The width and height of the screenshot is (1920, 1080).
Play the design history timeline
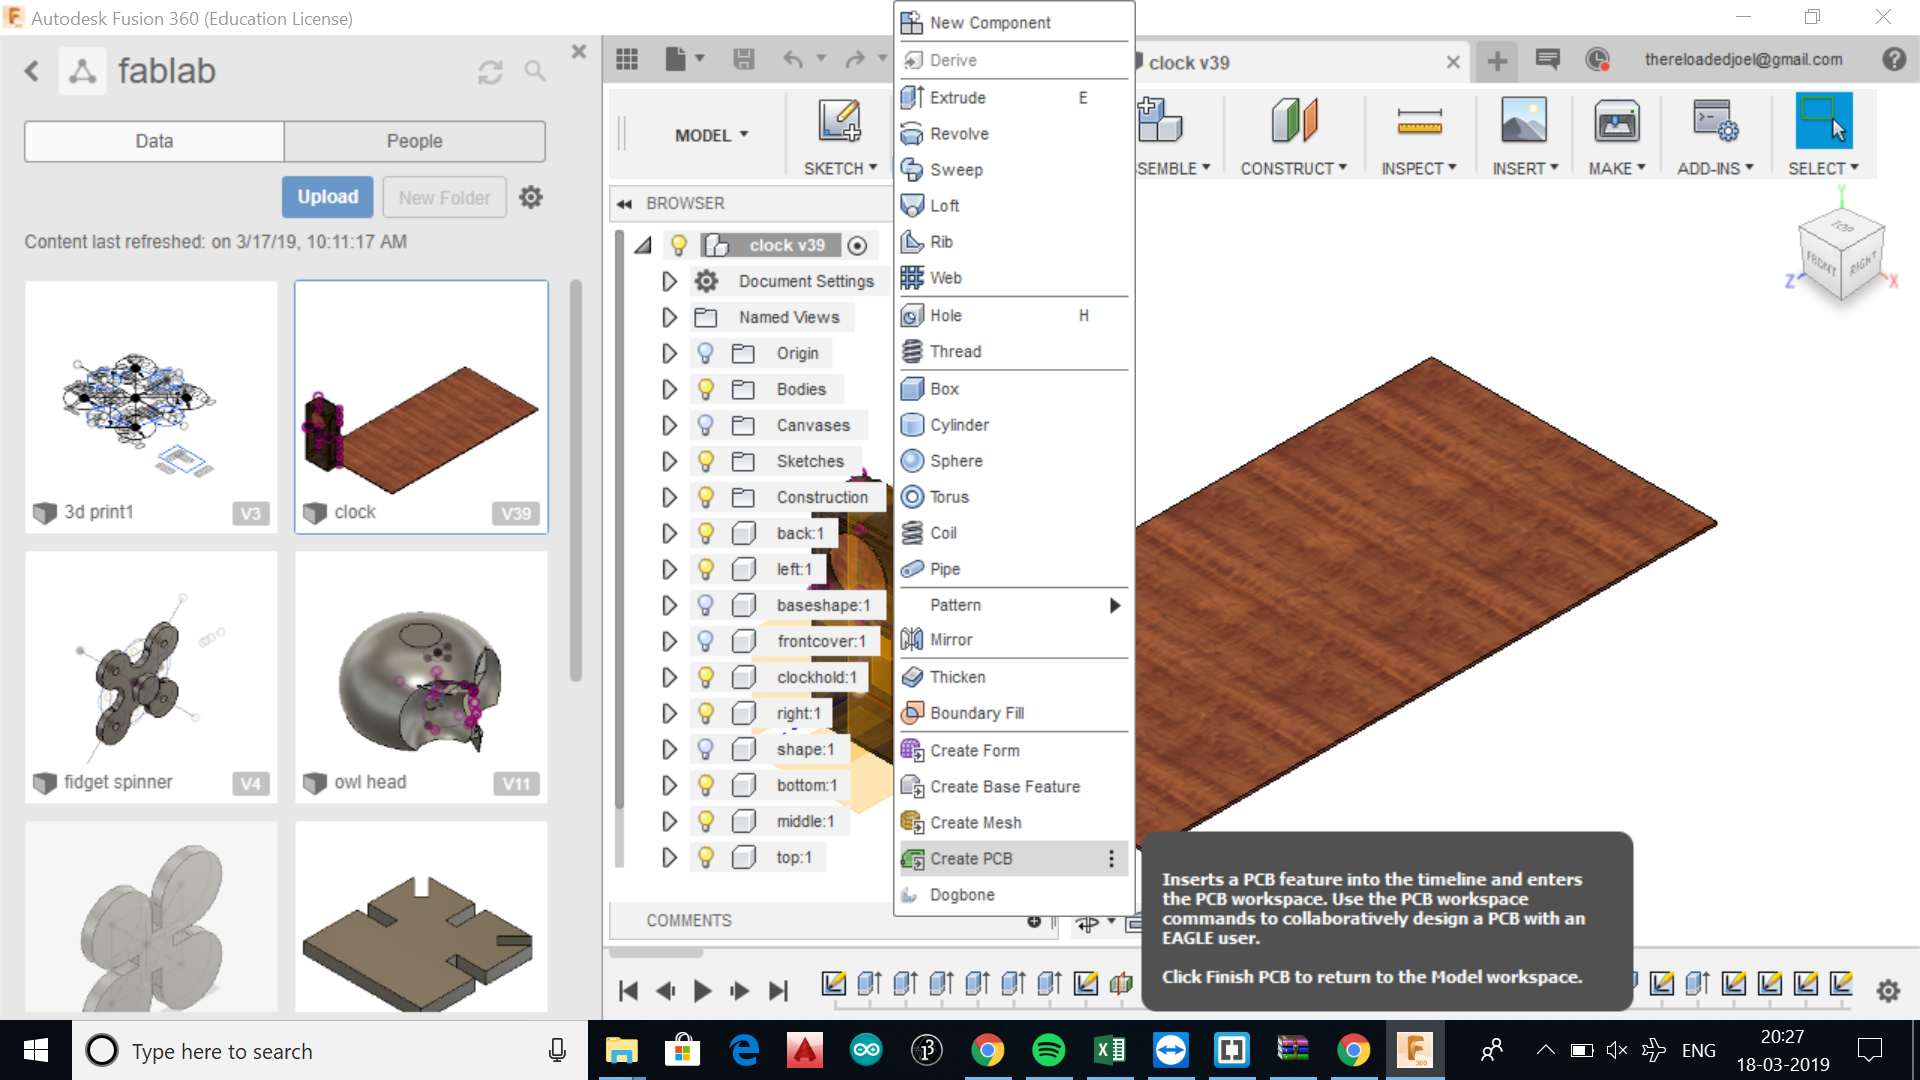point(702,990)
